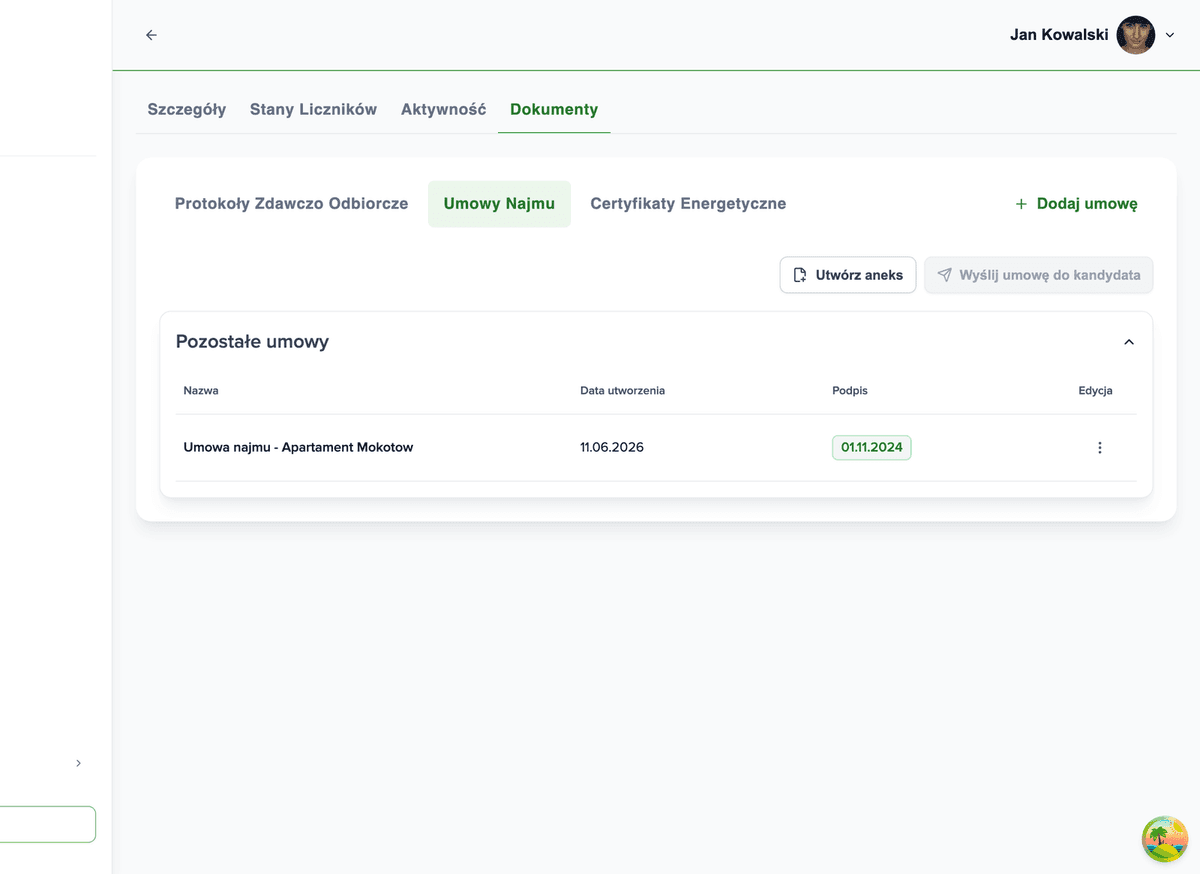Image resolution: width=1200 pixels, height=874 pixels.
Task: Click the Jan Kowalski name label
Action: [1059, 35]
